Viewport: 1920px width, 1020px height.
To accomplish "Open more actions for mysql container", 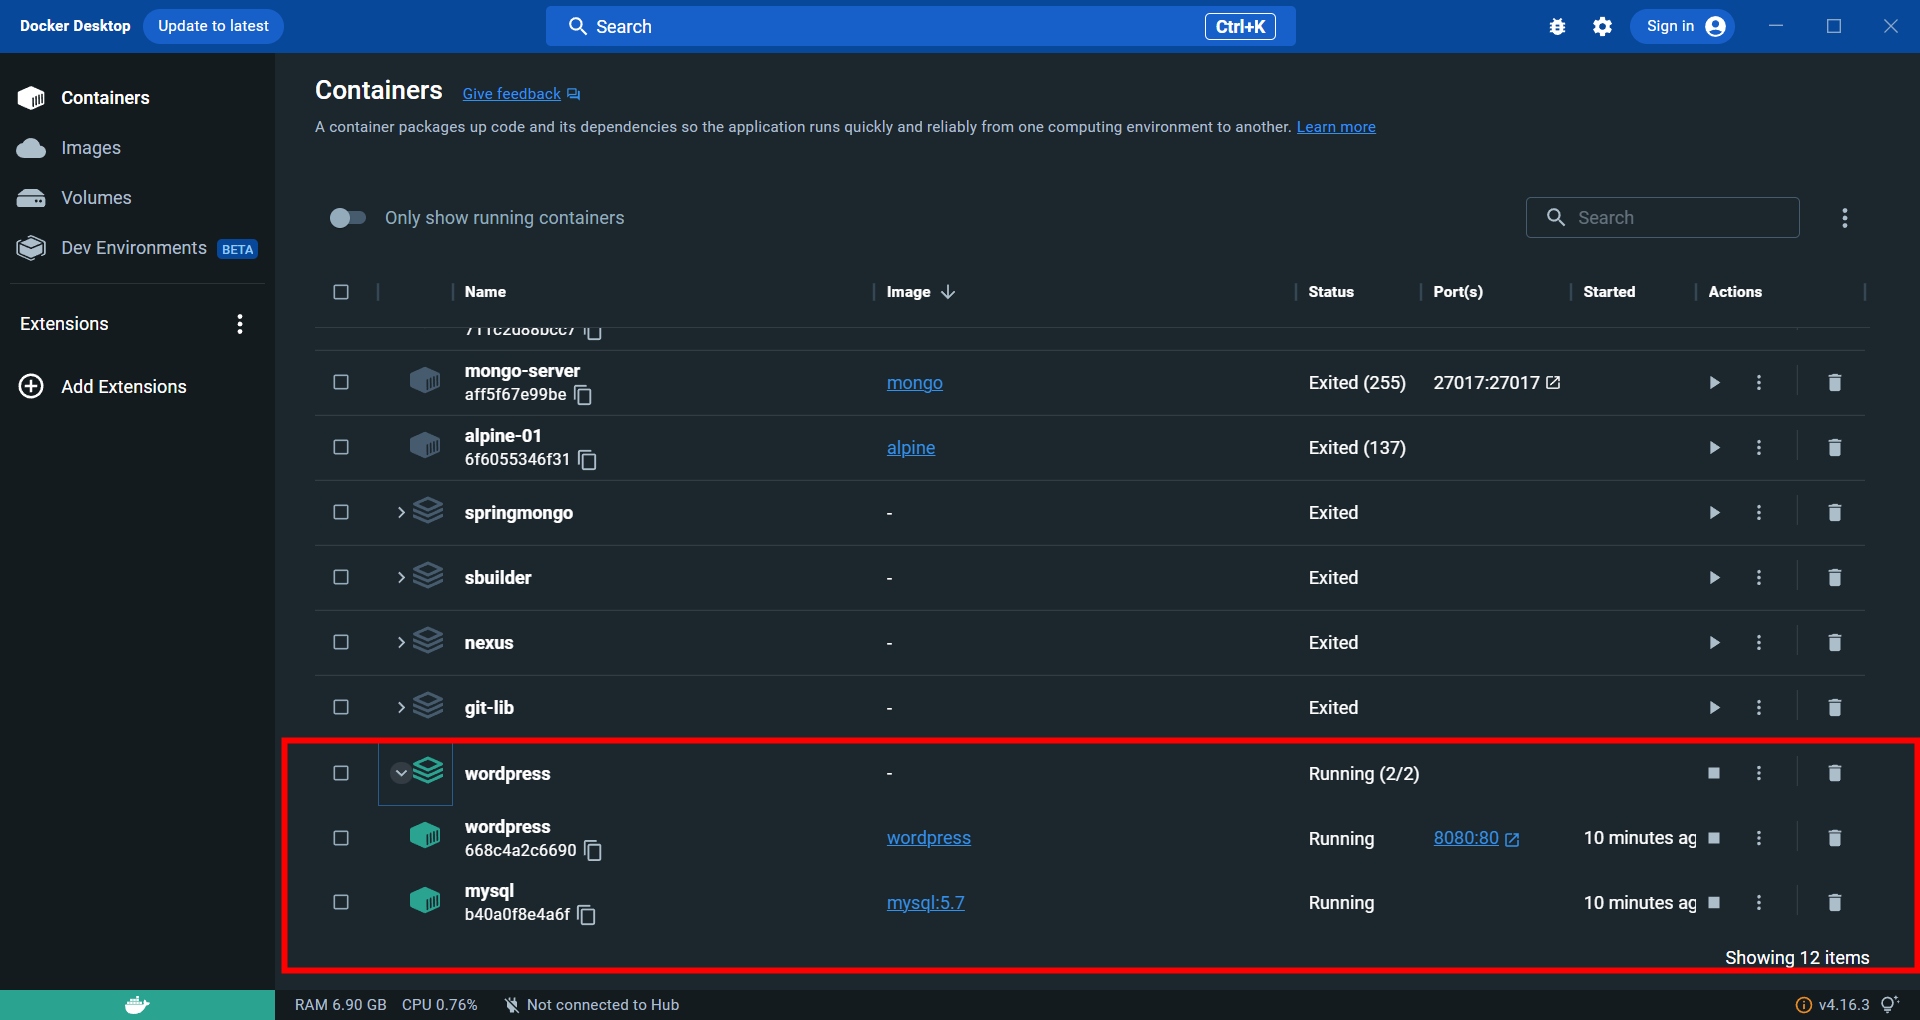I will (x=1759, y=903).
